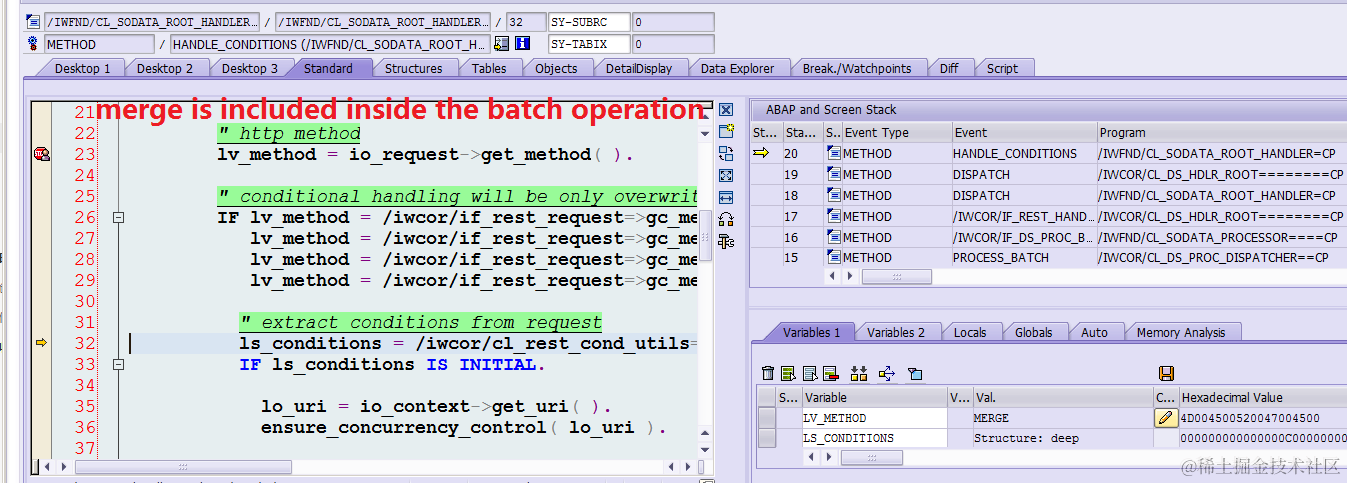This screenshot has height=483, width=1347.
Task: Open the Data Explorer tab
Action: click(737, 68)
